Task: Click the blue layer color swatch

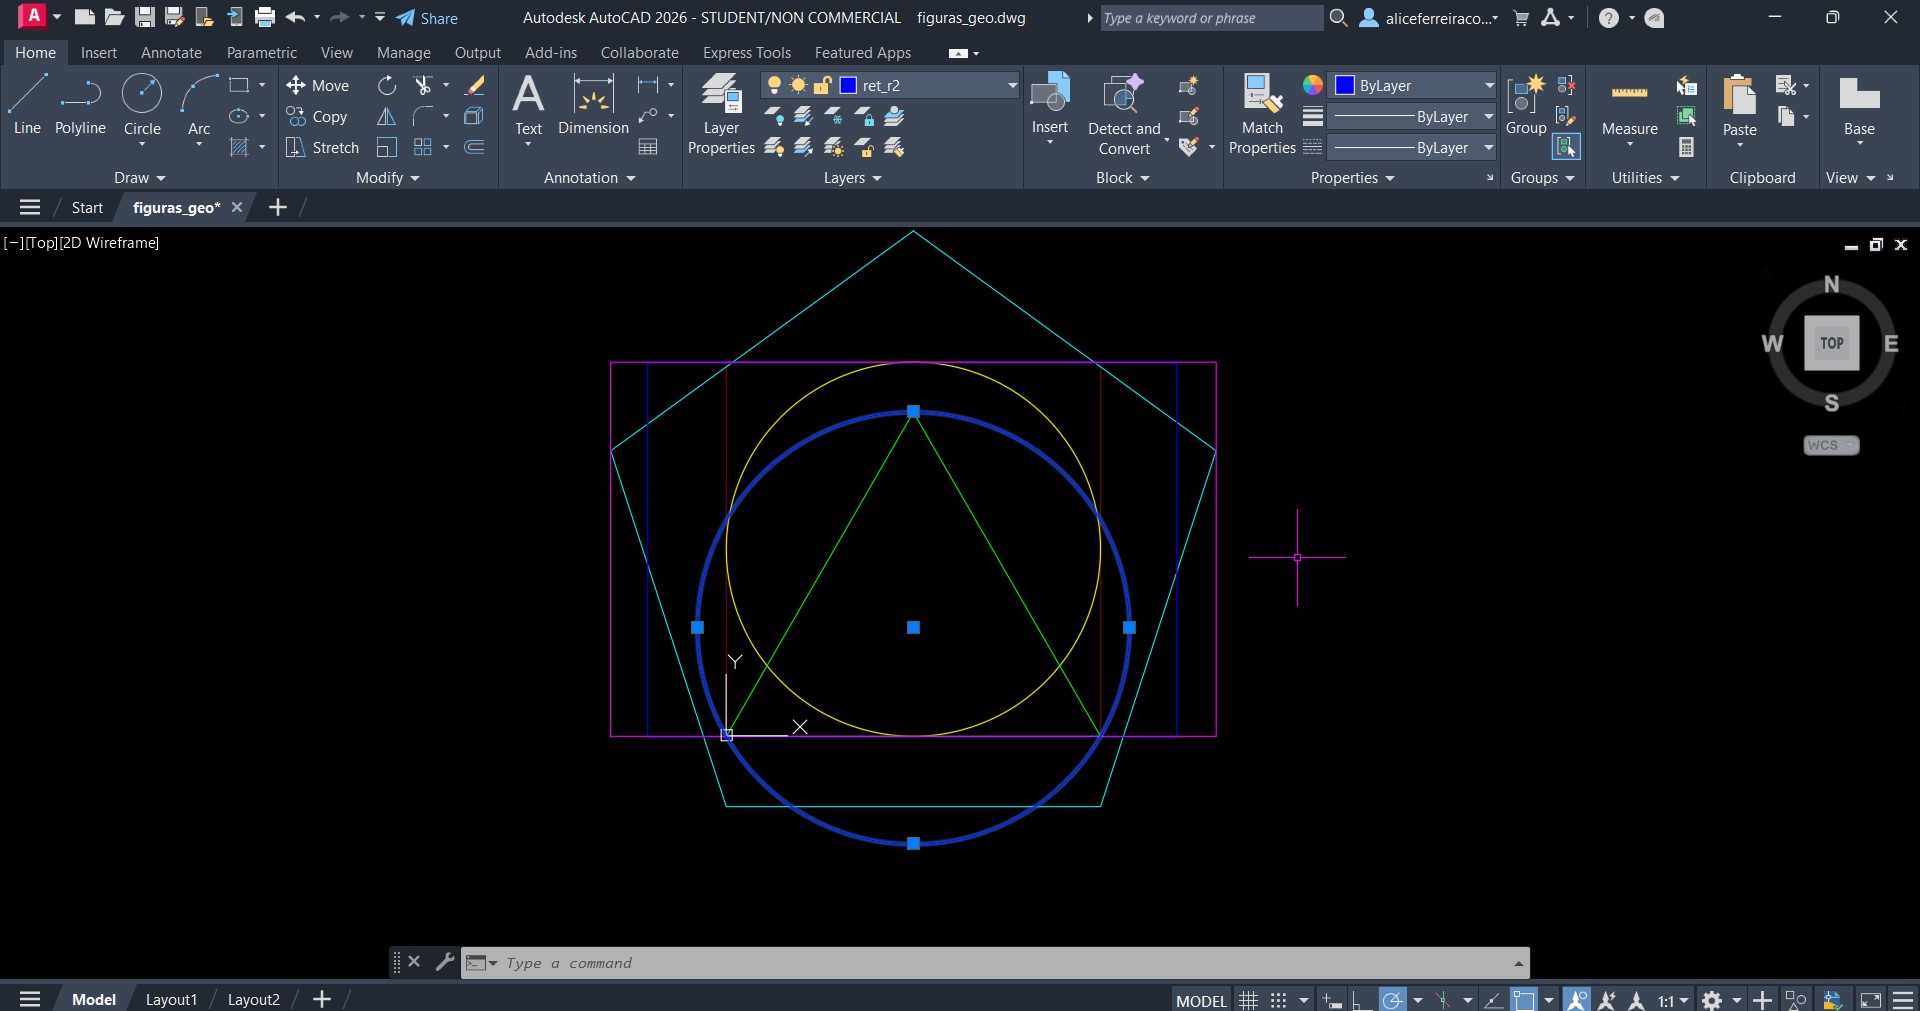Action: (848, 86)
